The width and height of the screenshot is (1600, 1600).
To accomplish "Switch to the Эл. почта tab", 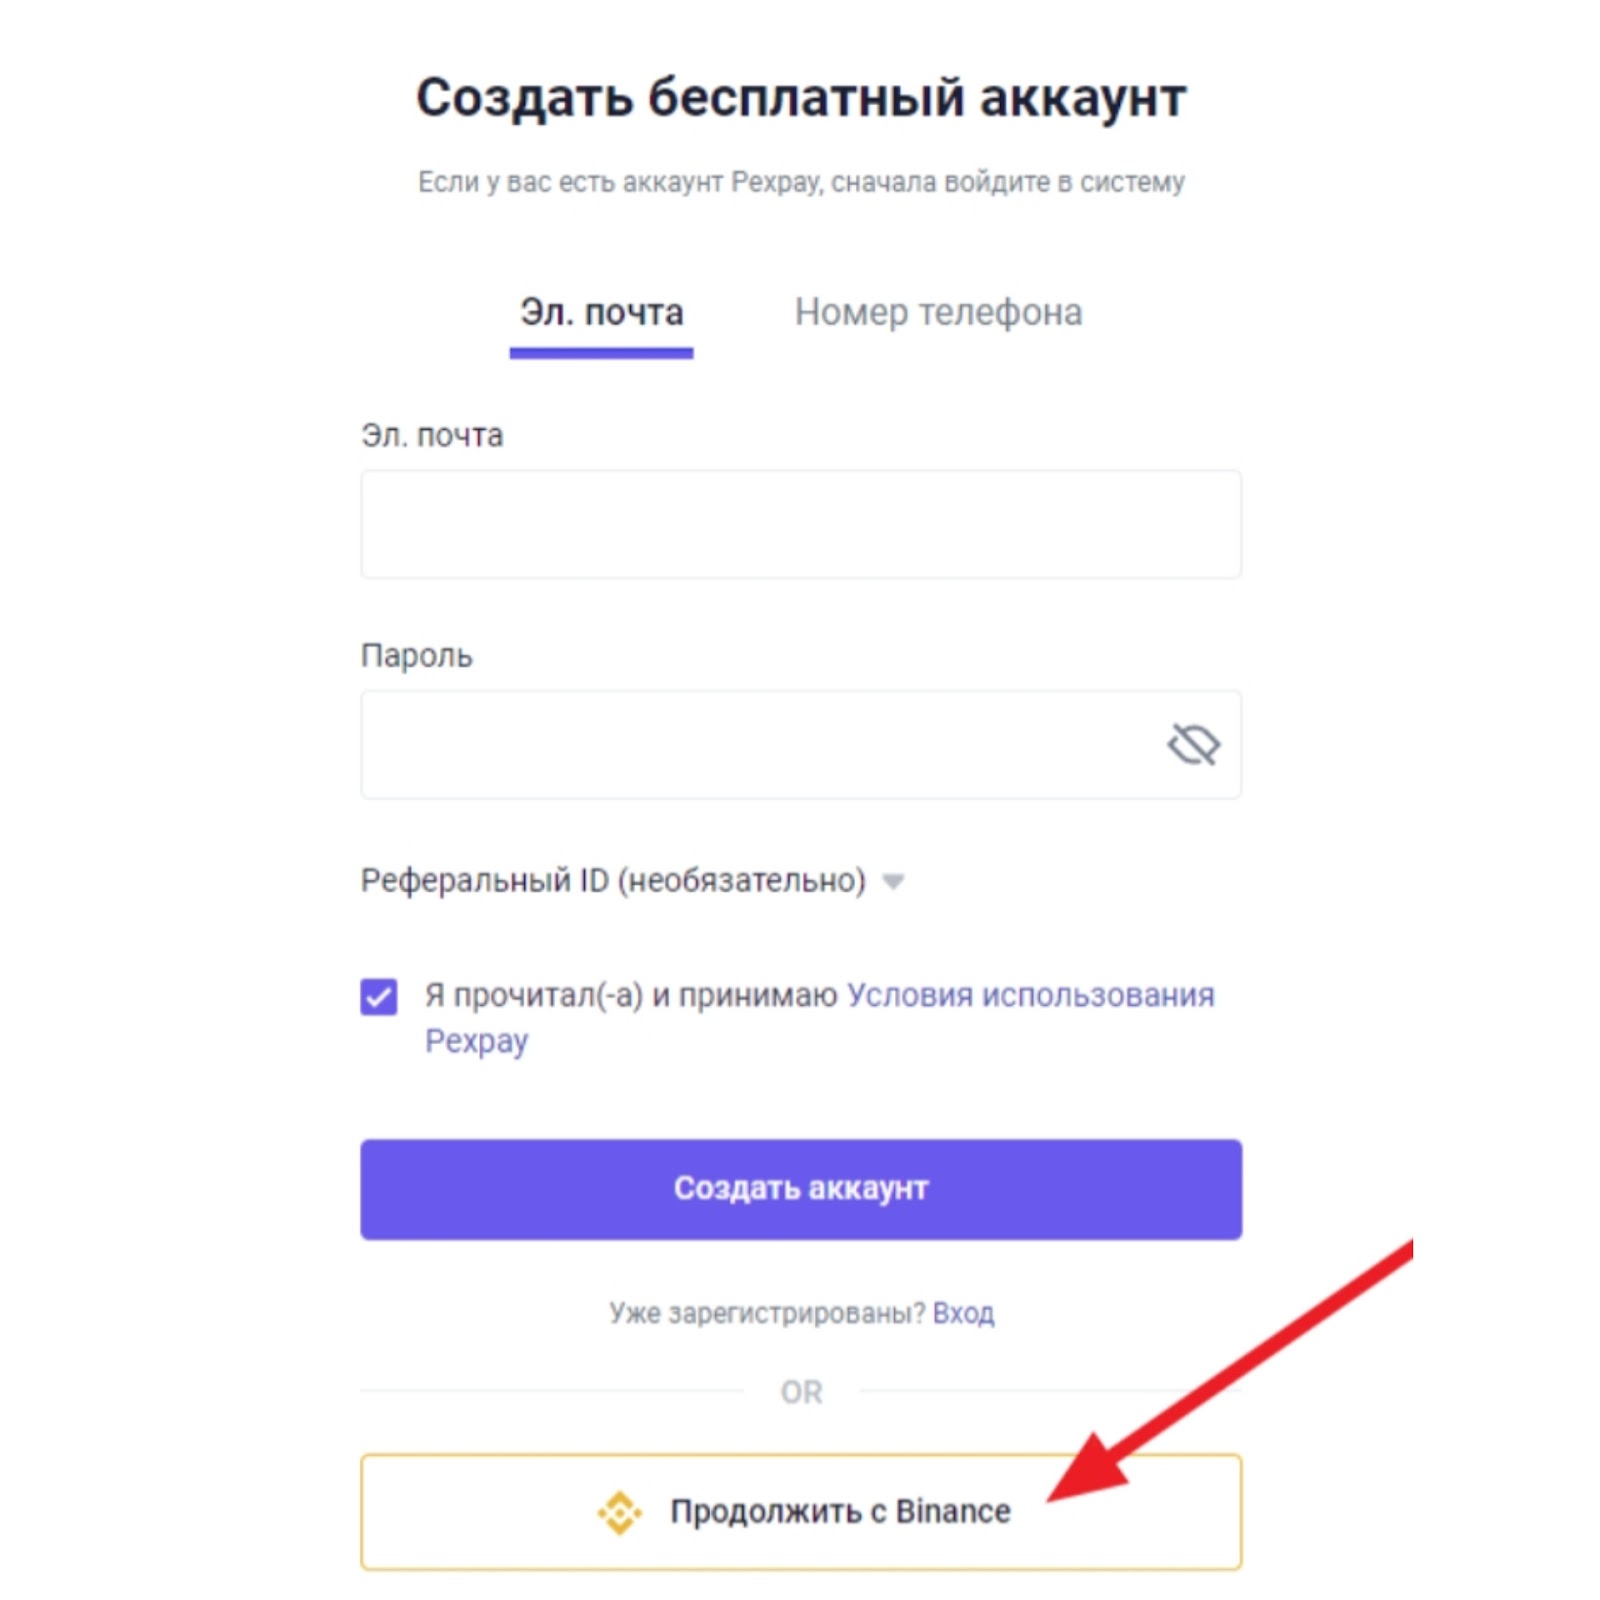I will [601, 313].
